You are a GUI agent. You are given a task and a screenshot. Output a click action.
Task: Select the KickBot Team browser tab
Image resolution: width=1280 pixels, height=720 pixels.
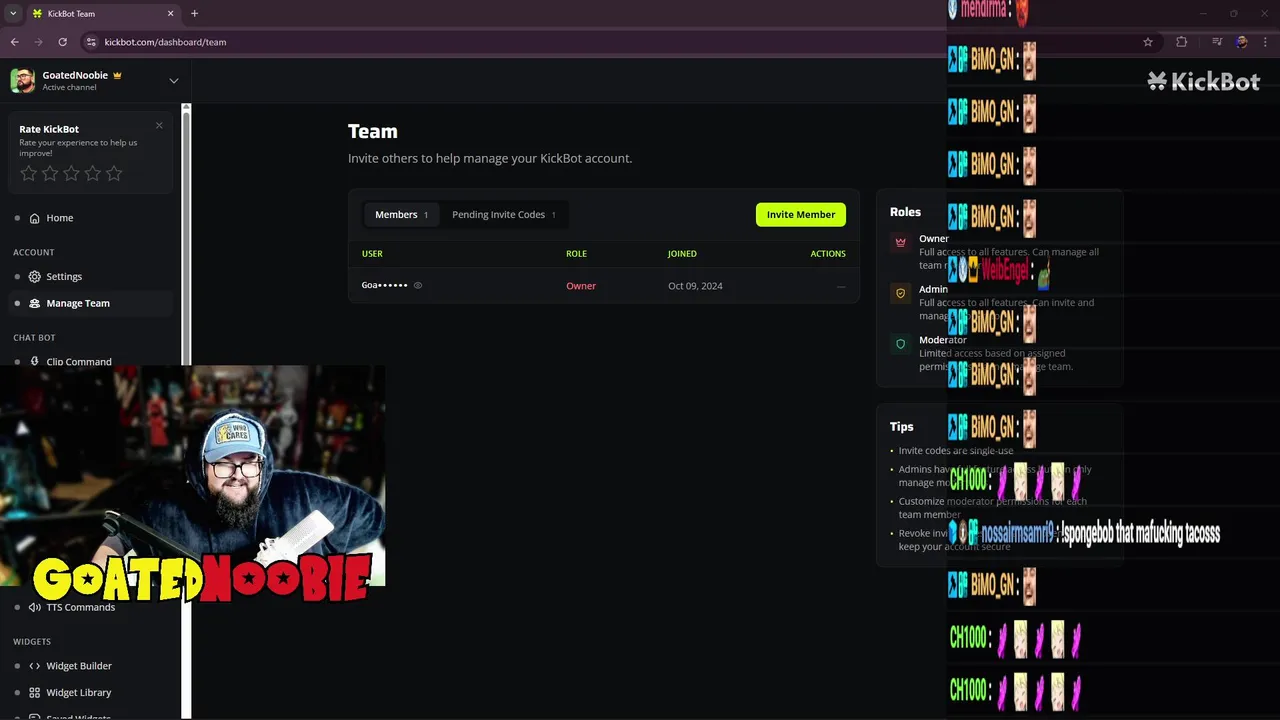(x=102, y=14)
